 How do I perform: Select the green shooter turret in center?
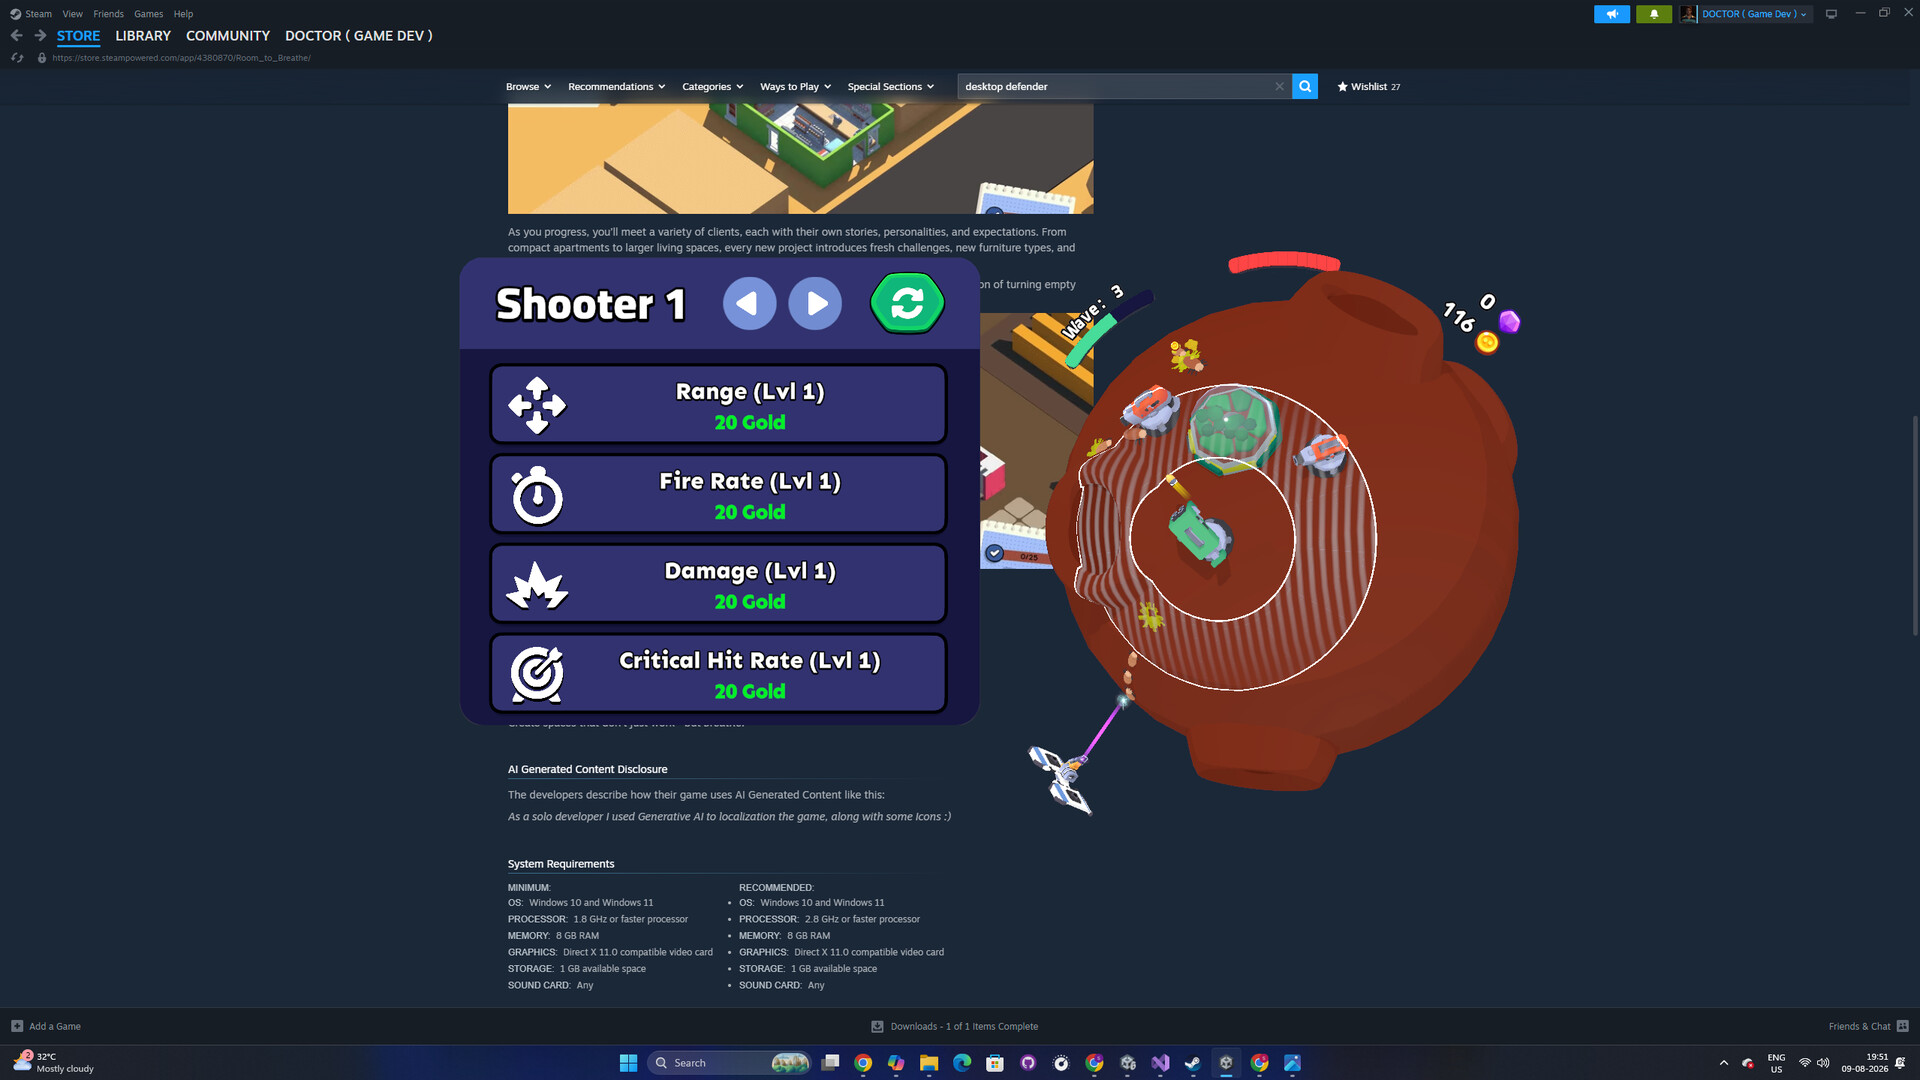[x=1199, y=535]
